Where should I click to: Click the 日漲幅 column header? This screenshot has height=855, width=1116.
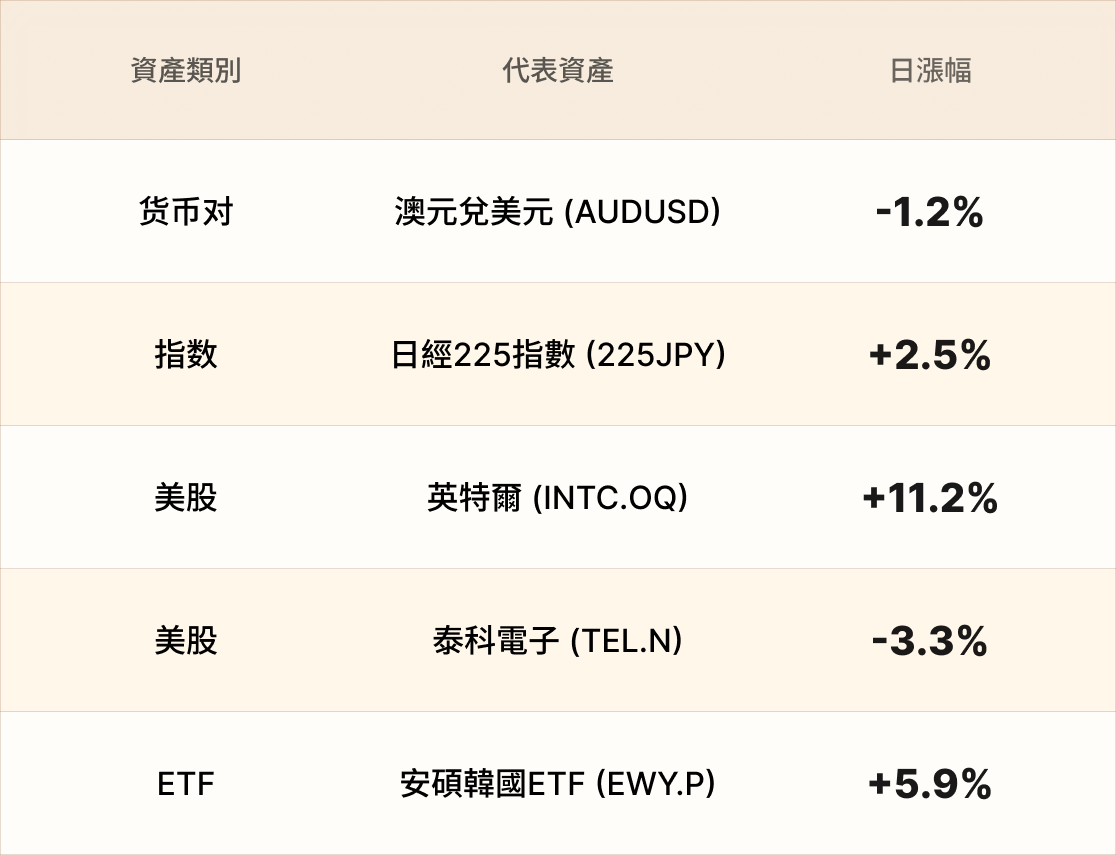930,70
